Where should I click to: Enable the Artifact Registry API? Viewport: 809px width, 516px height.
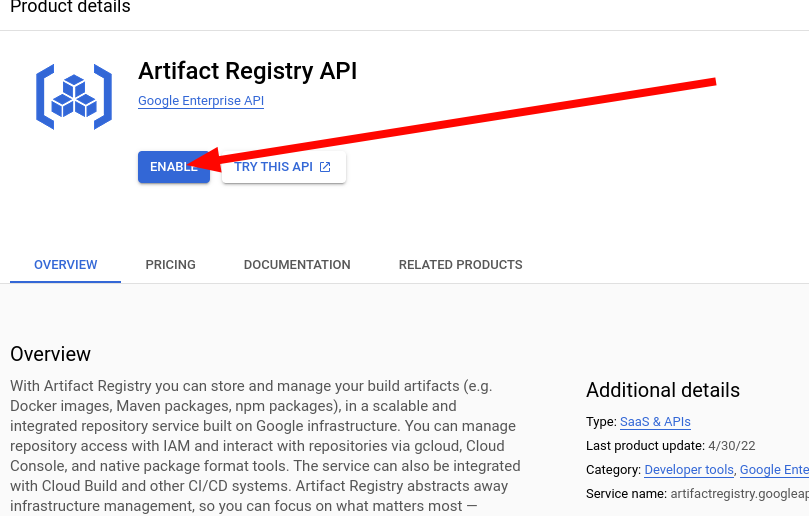click(174, 167)
